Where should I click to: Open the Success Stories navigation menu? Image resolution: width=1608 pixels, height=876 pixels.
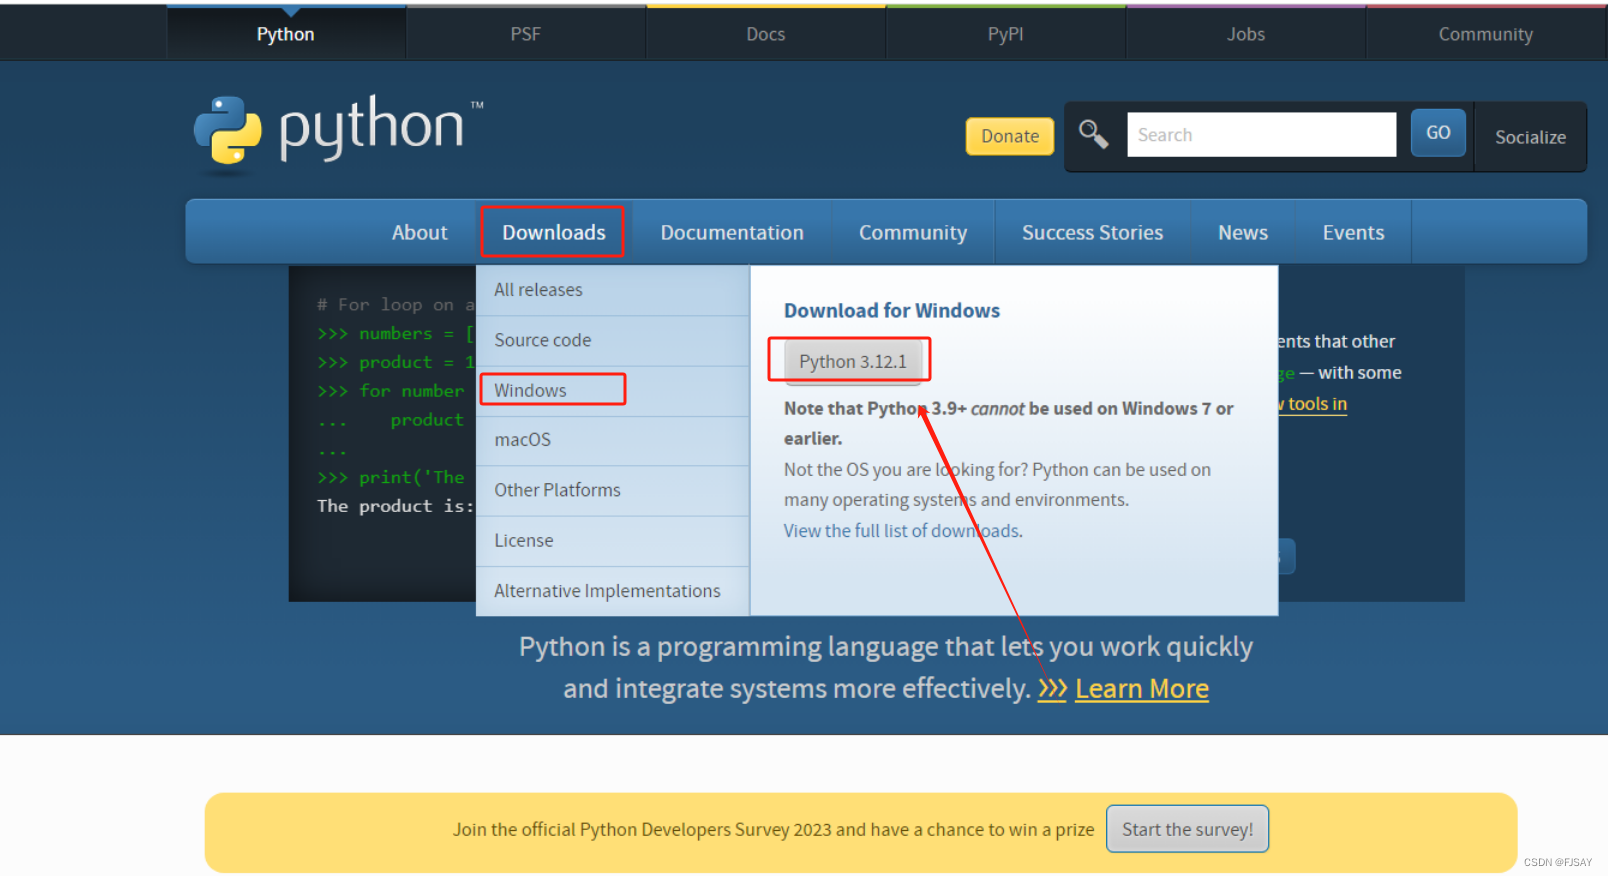[1093, 232]
